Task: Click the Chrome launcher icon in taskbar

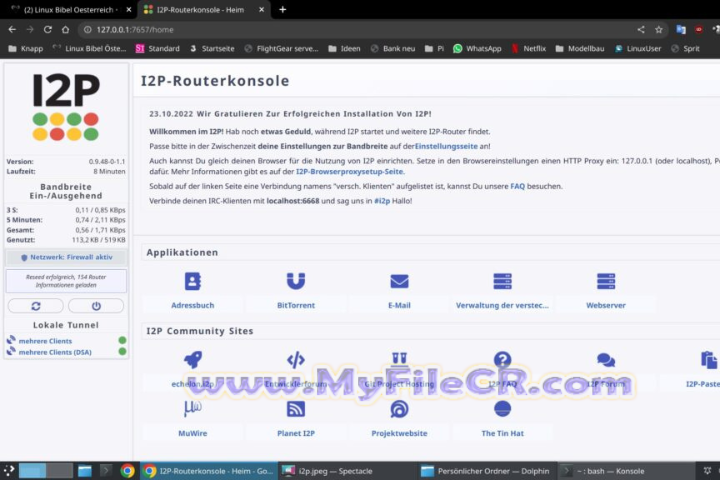Action: click(127, 471)
